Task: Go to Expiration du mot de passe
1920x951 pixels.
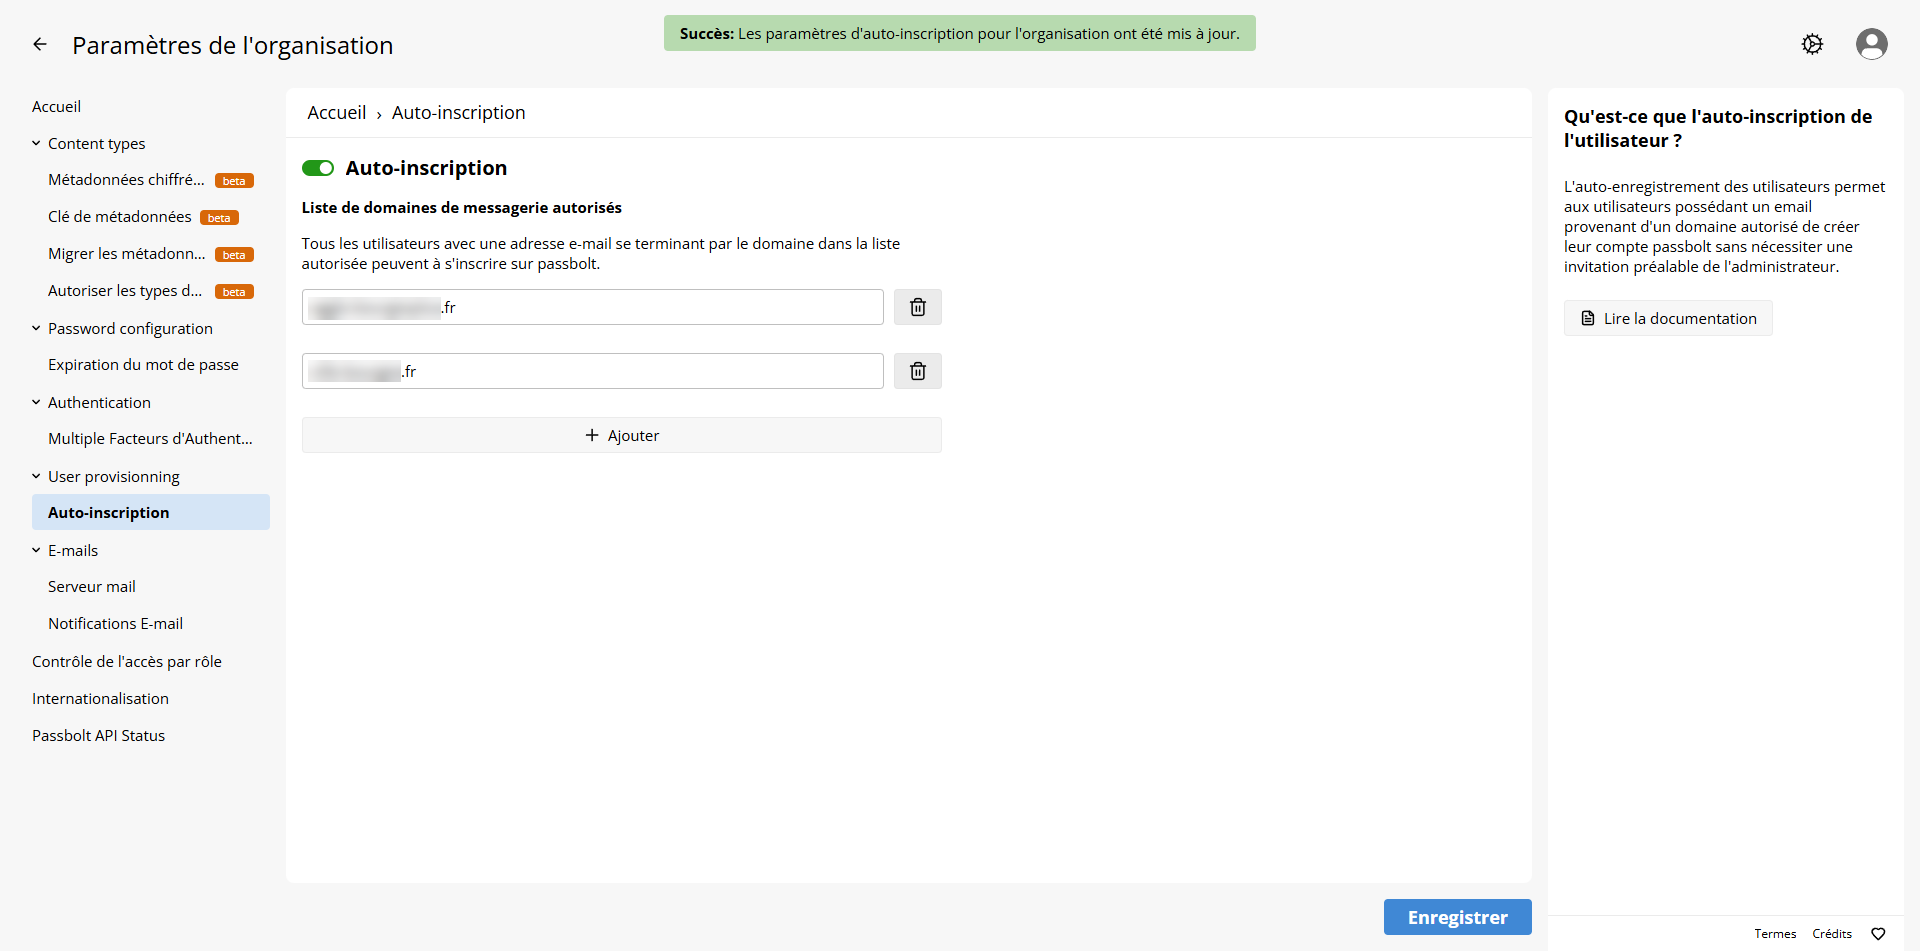Action: click(143, 365)
